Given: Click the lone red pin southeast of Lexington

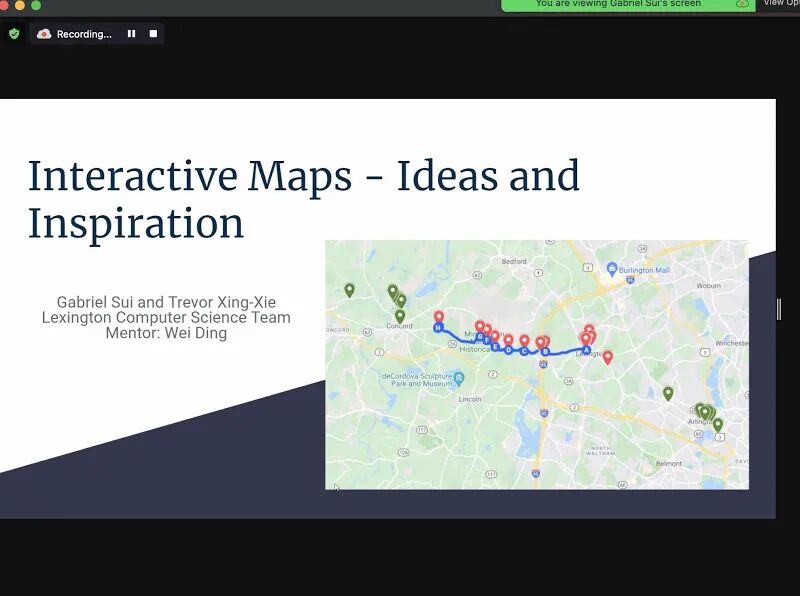Looking at the screenshot, I should point(608,357).
